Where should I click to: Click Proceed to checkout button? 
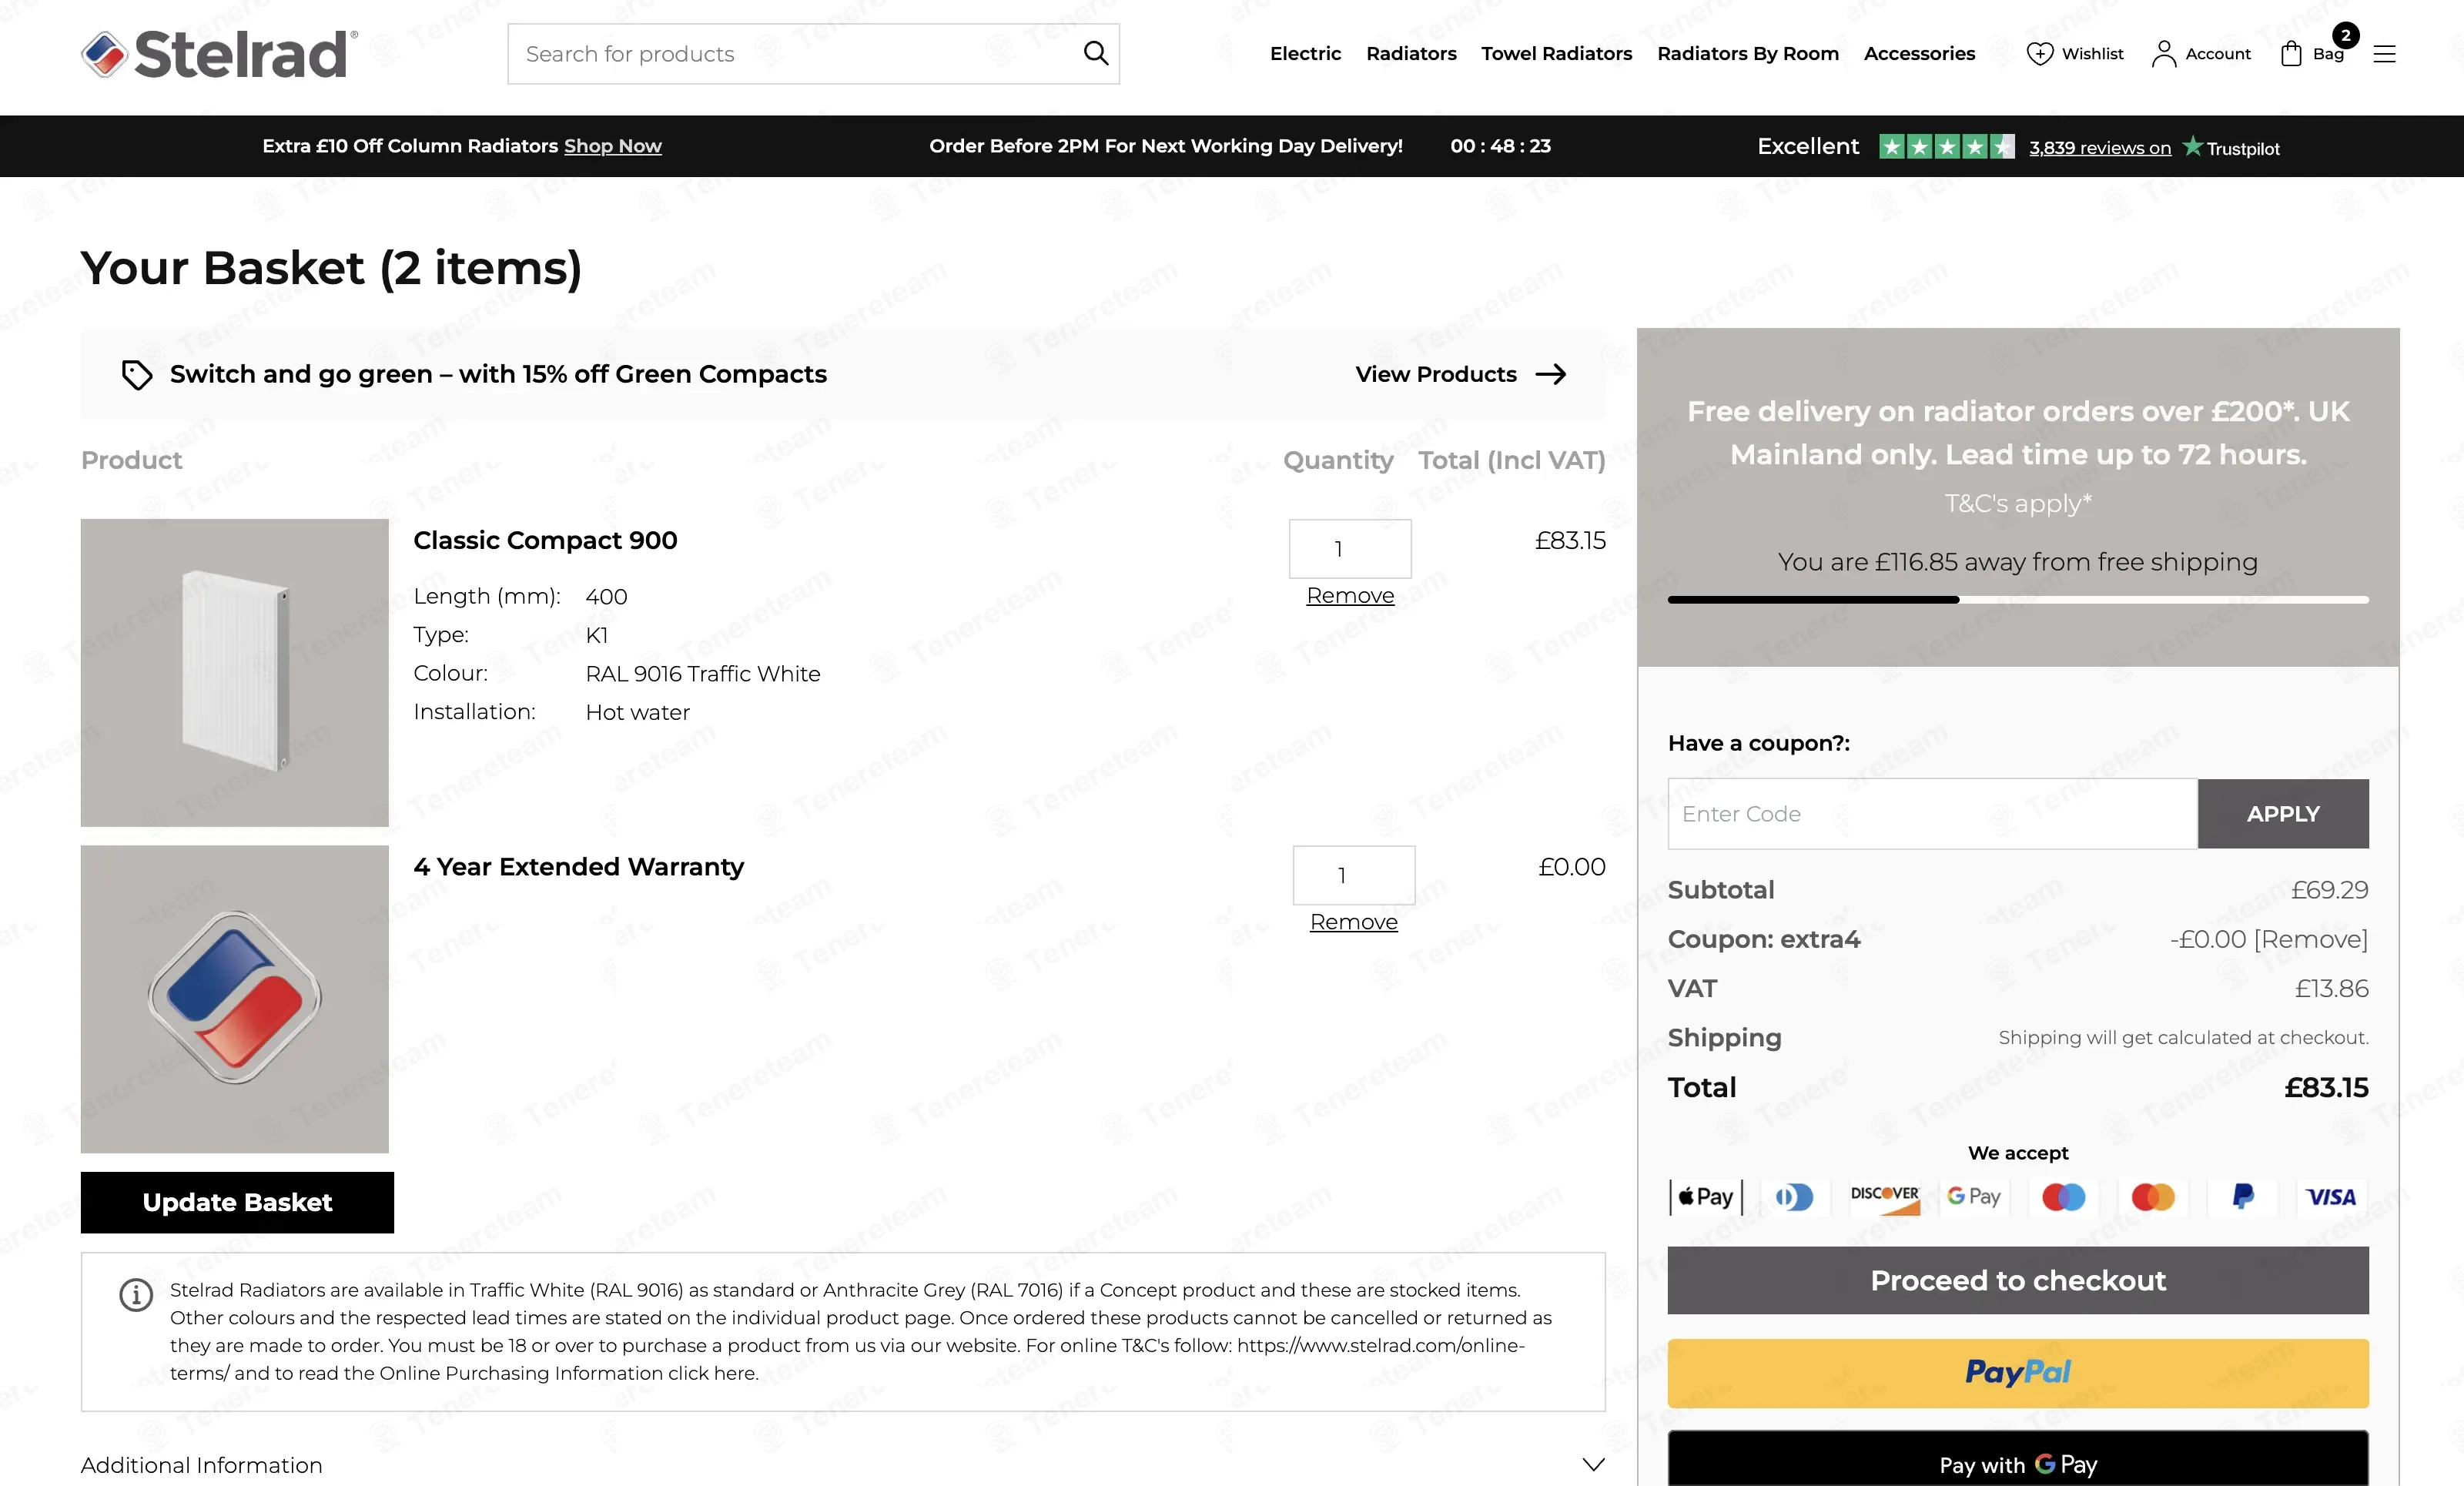[2017, 1280]
